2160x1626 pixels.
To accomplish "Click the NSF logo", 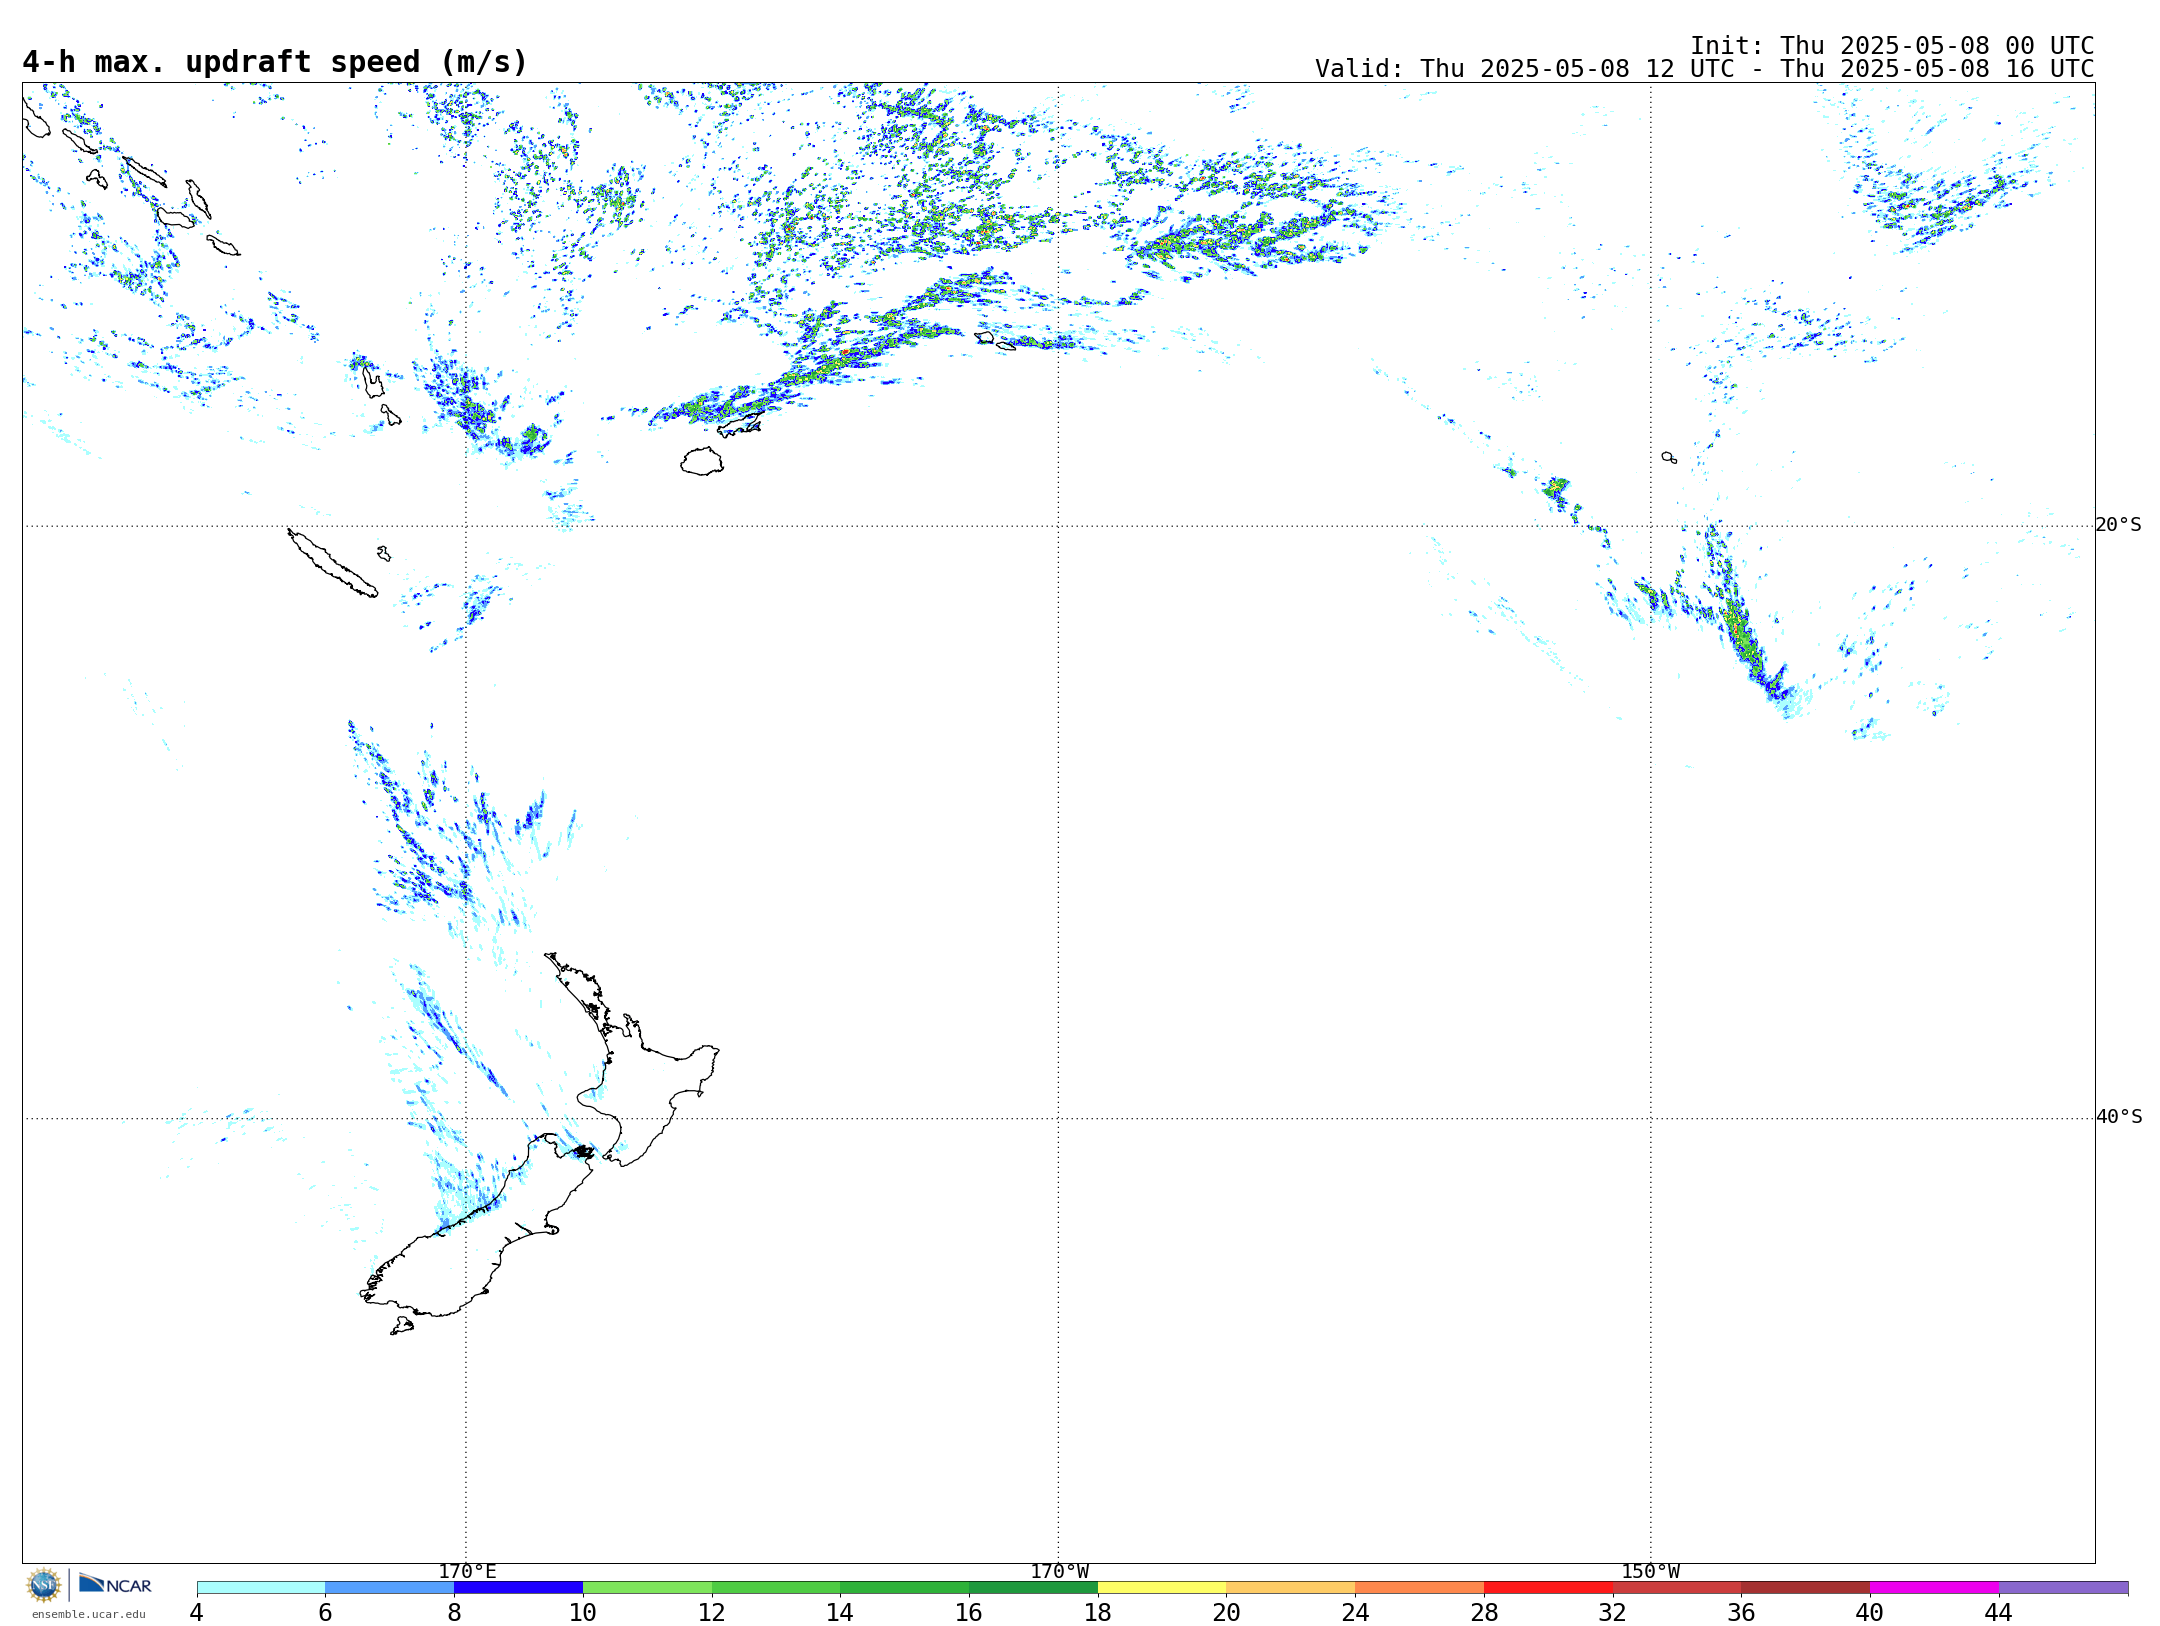I will pyautogui.click(x=44, y=1585).
